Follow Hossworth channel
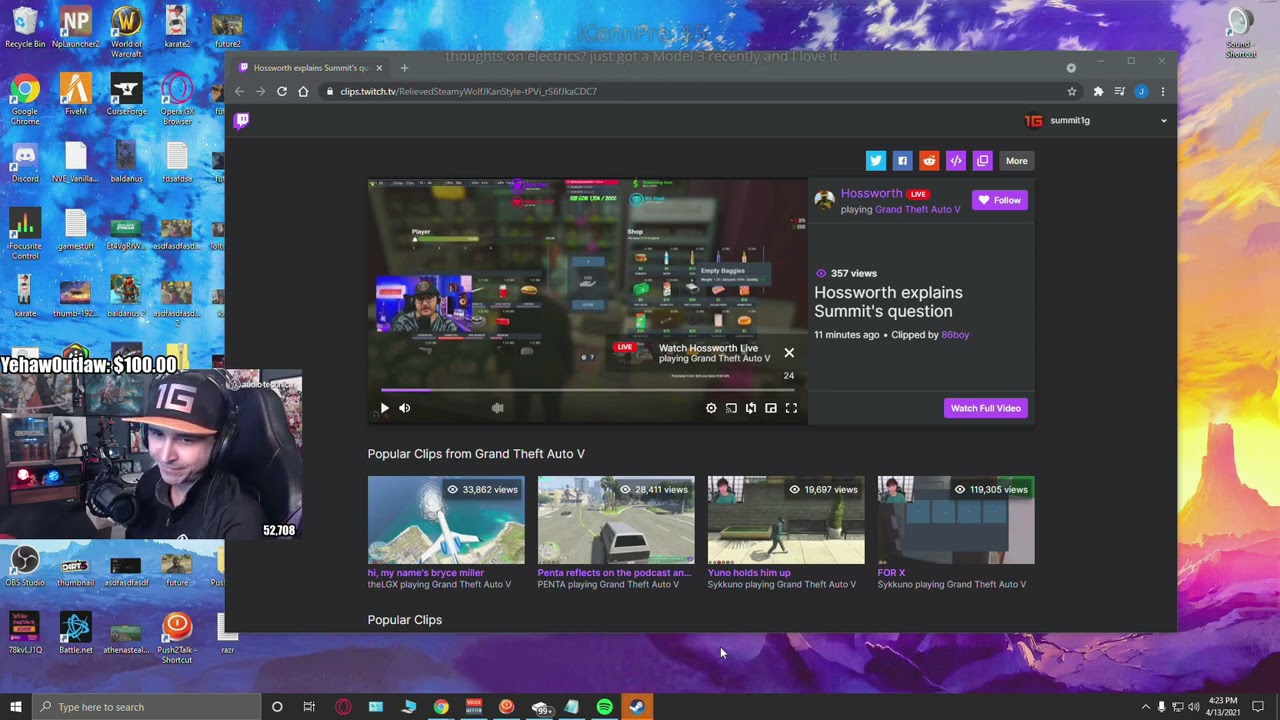This screenshot has height=720, width=1280. coord(1000,200)
